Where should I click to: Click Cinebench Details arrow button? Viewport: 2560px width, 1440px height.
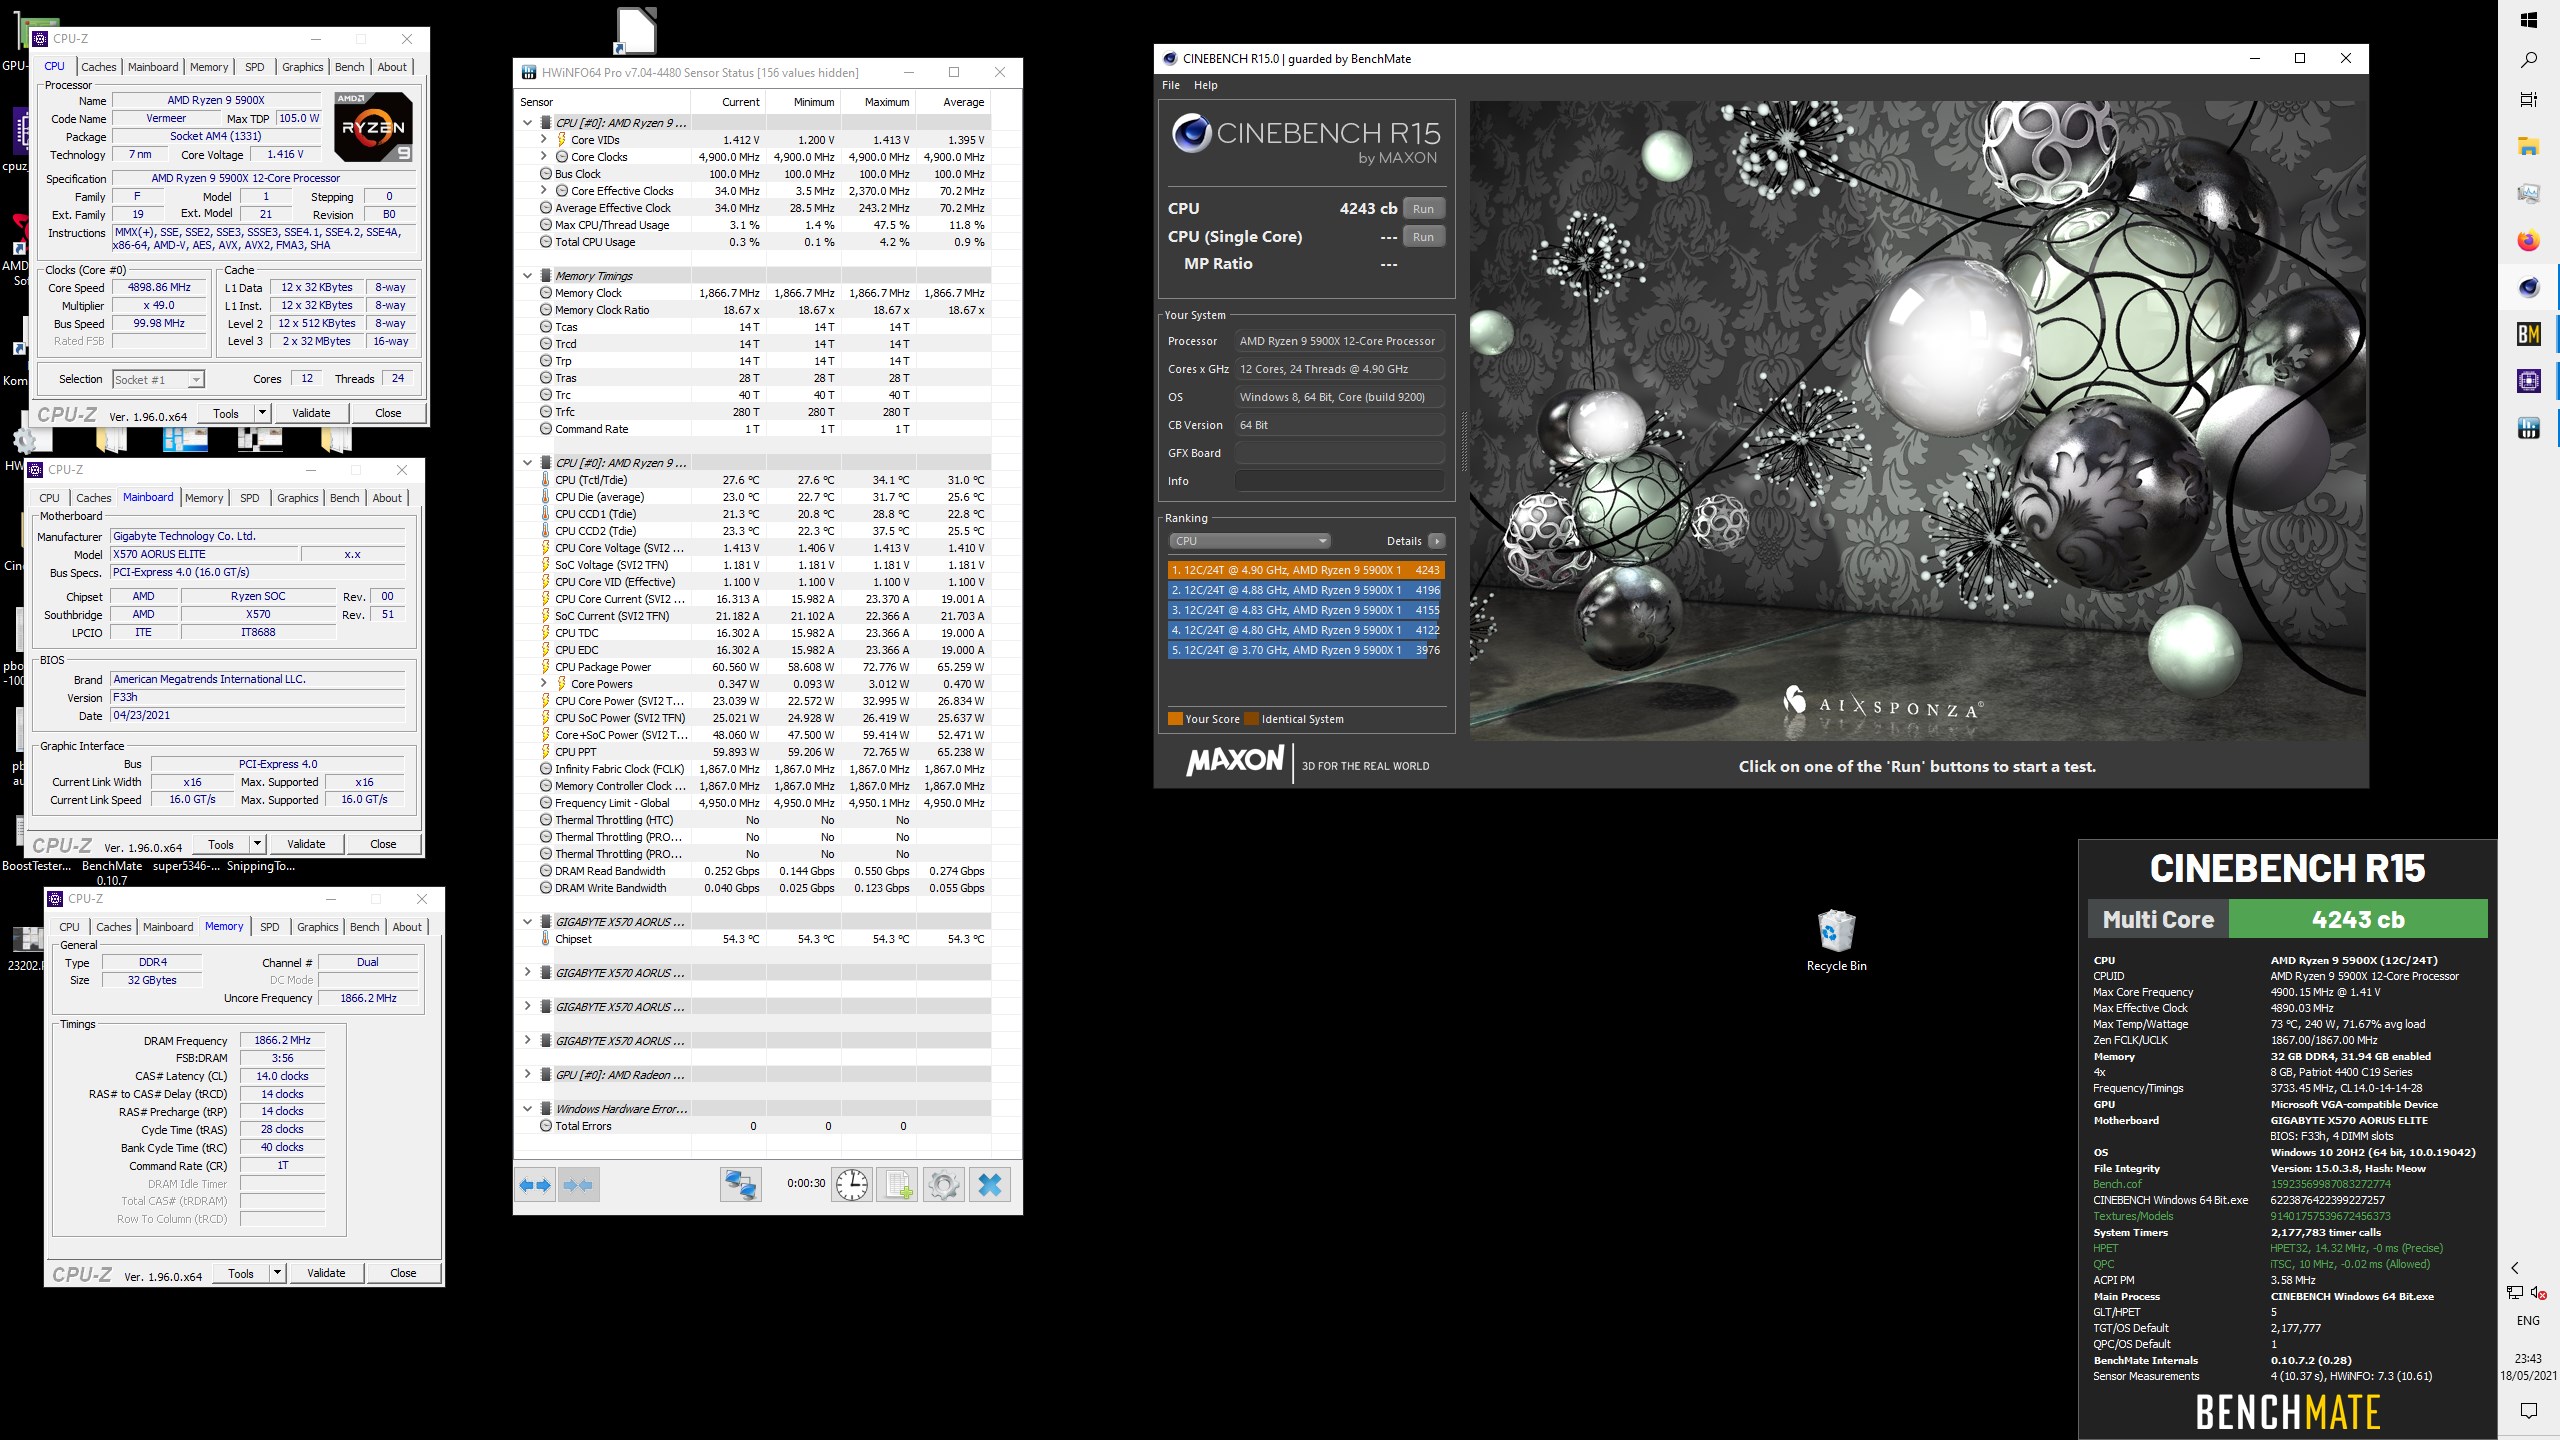(x=1436, y=541)
